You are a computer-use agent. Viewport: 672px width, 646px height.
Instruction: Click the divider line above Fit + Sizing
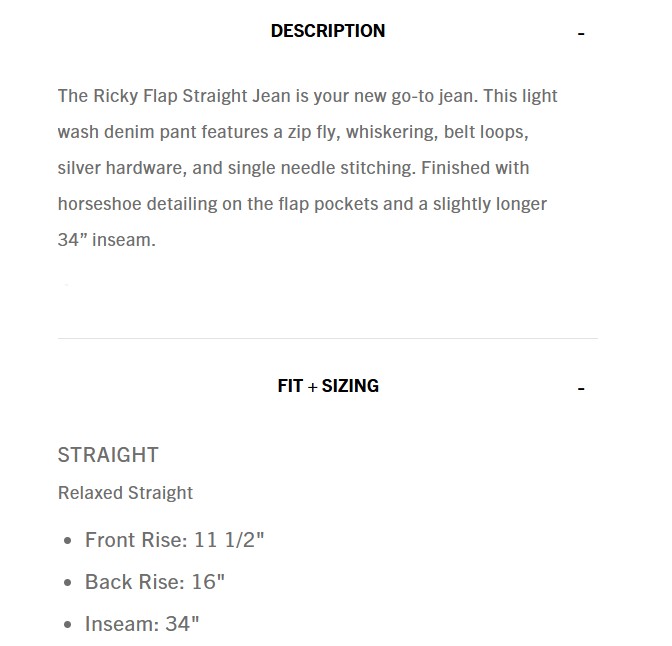(x=328, y=338)
